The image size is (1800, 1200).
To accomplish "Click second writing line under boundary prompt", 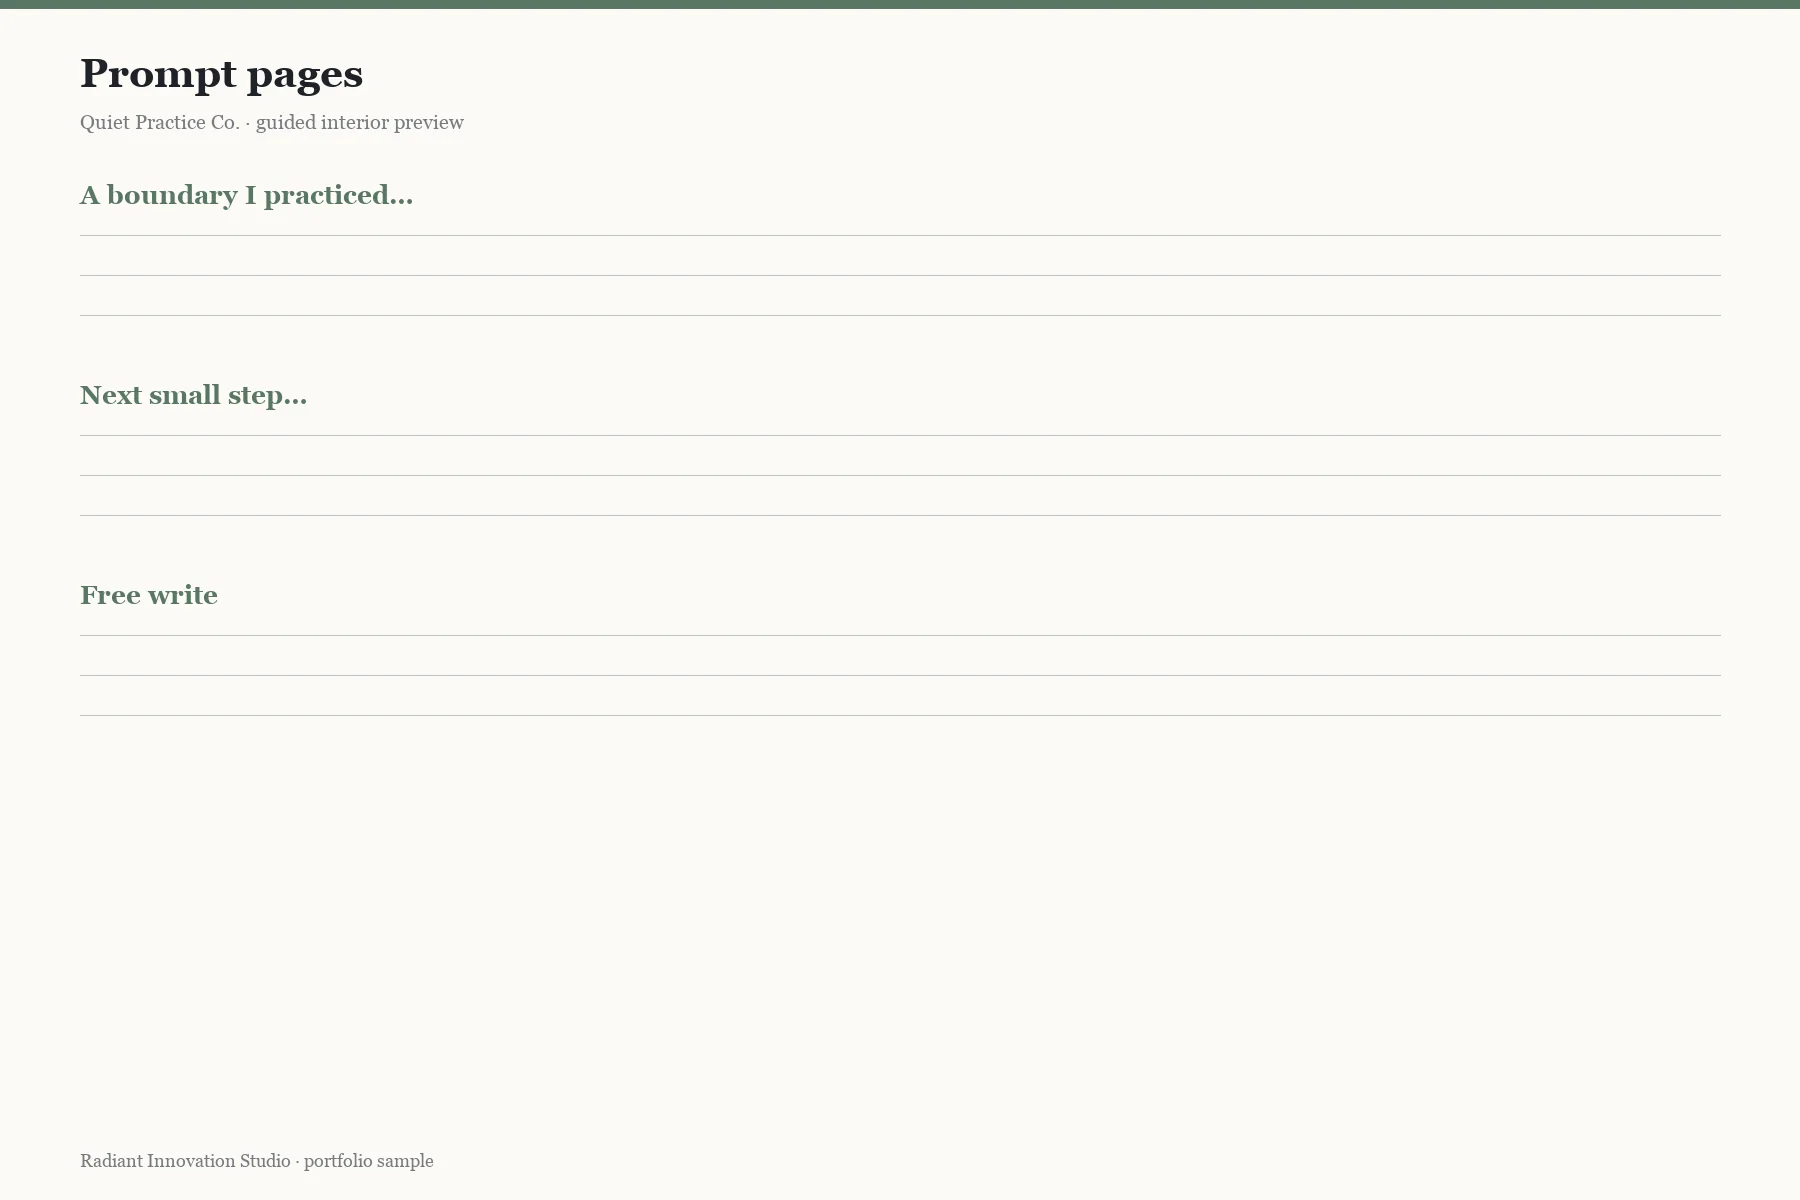I will click(900, 275).
